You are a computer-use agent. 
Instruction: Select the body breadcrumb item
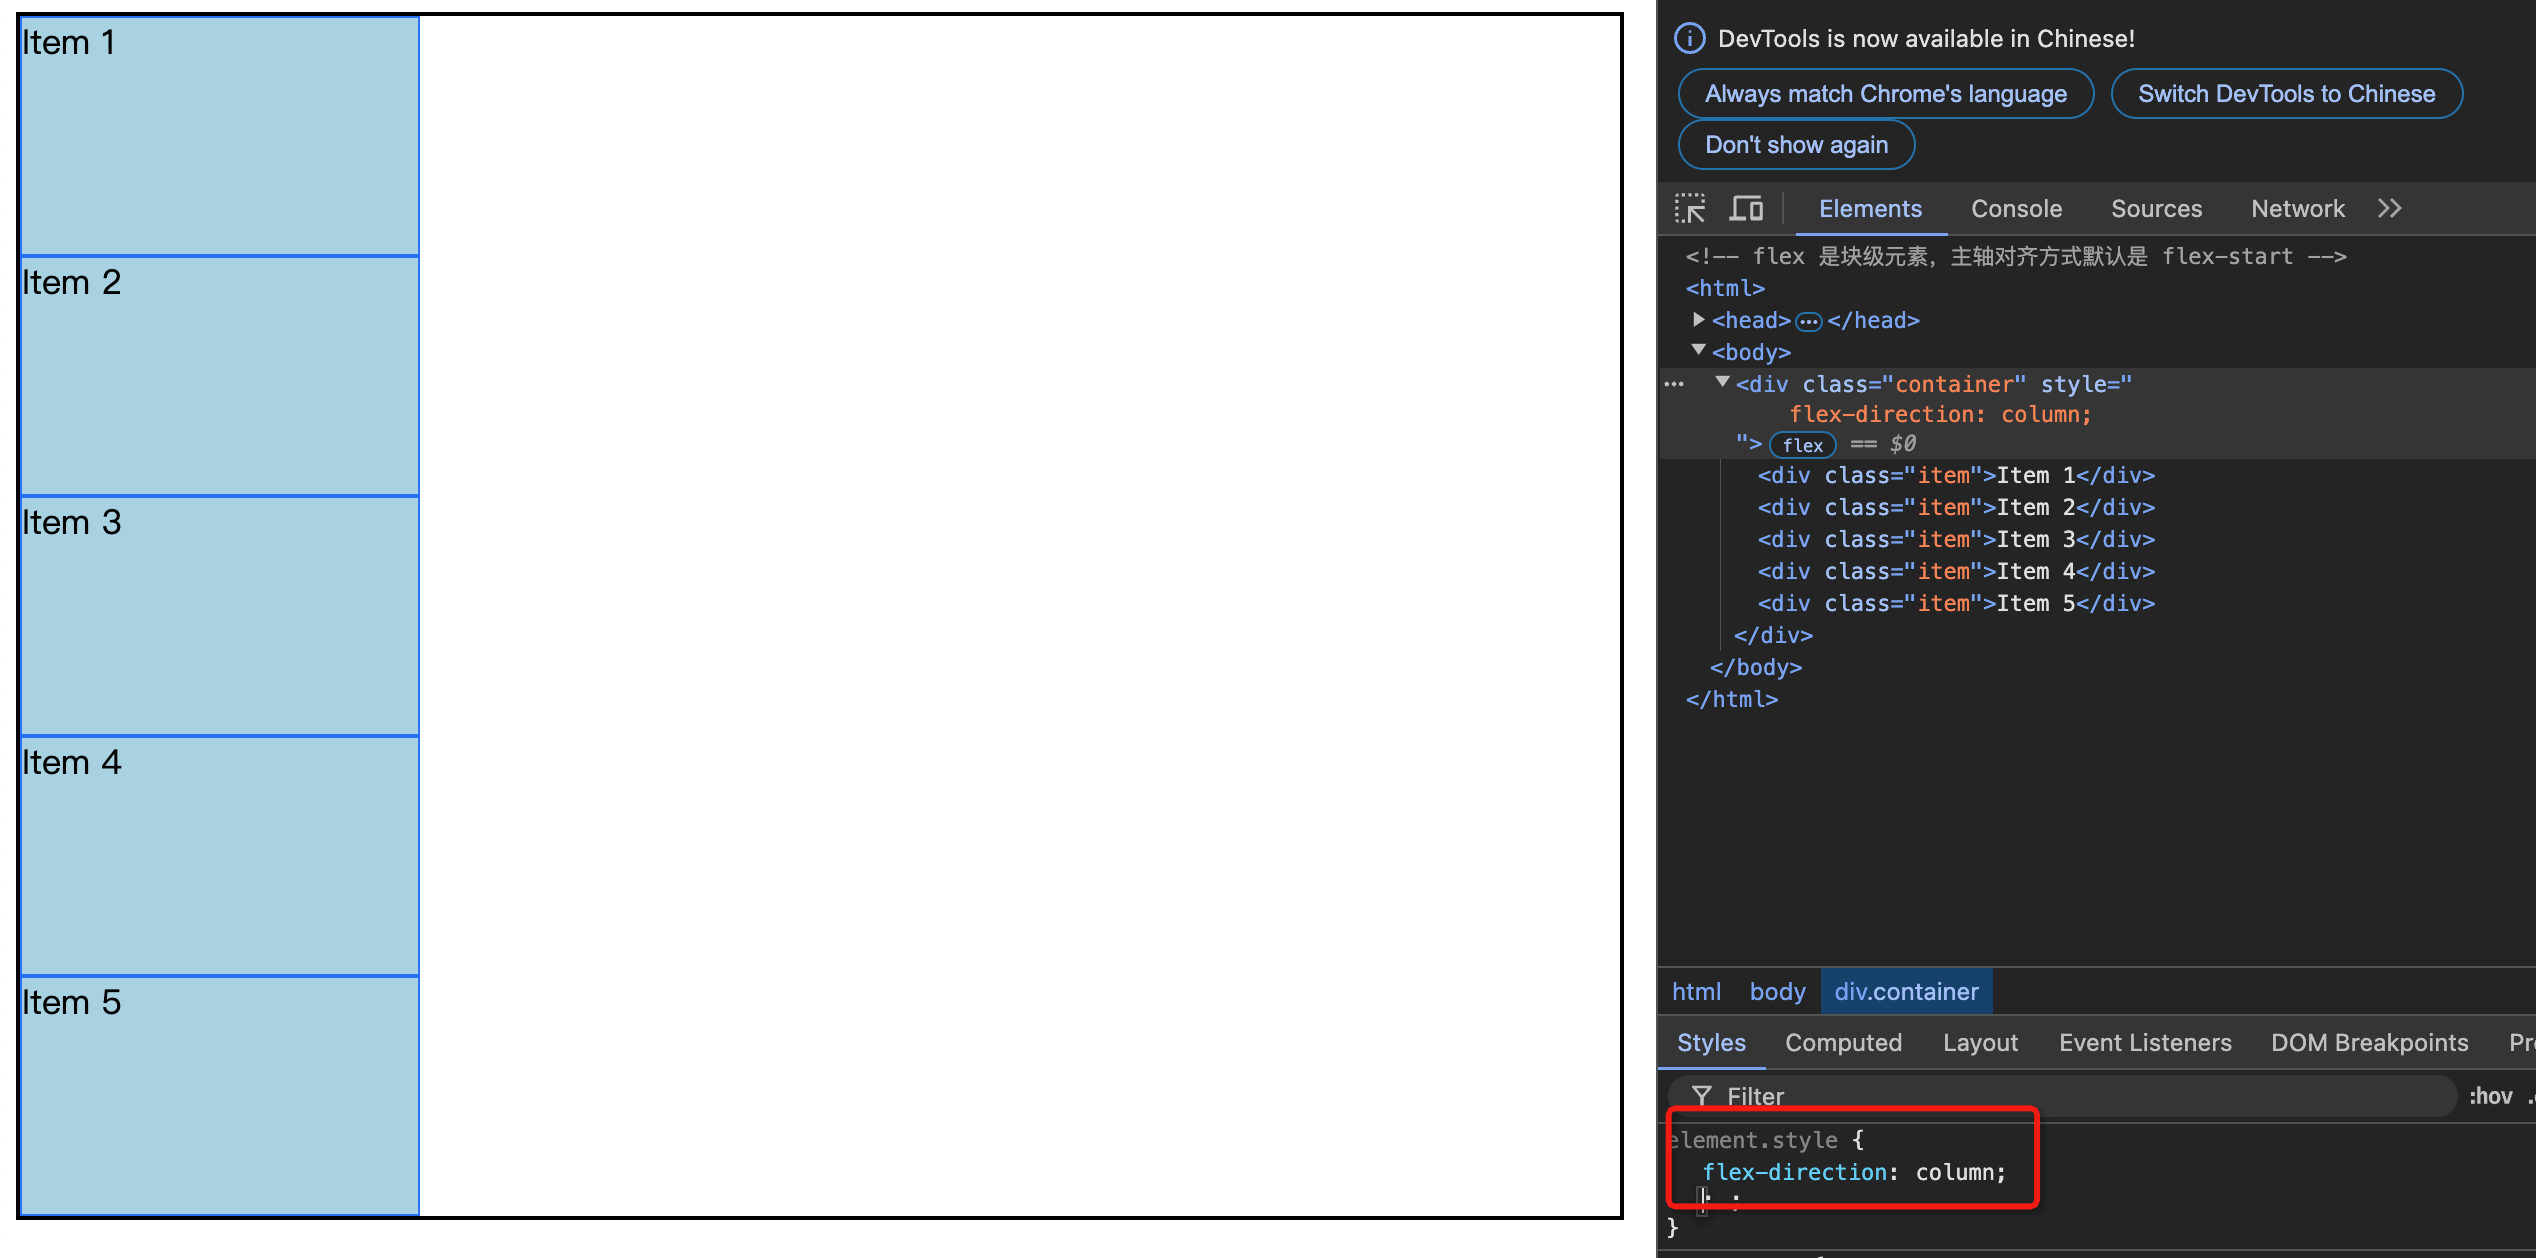[1777, 991]
